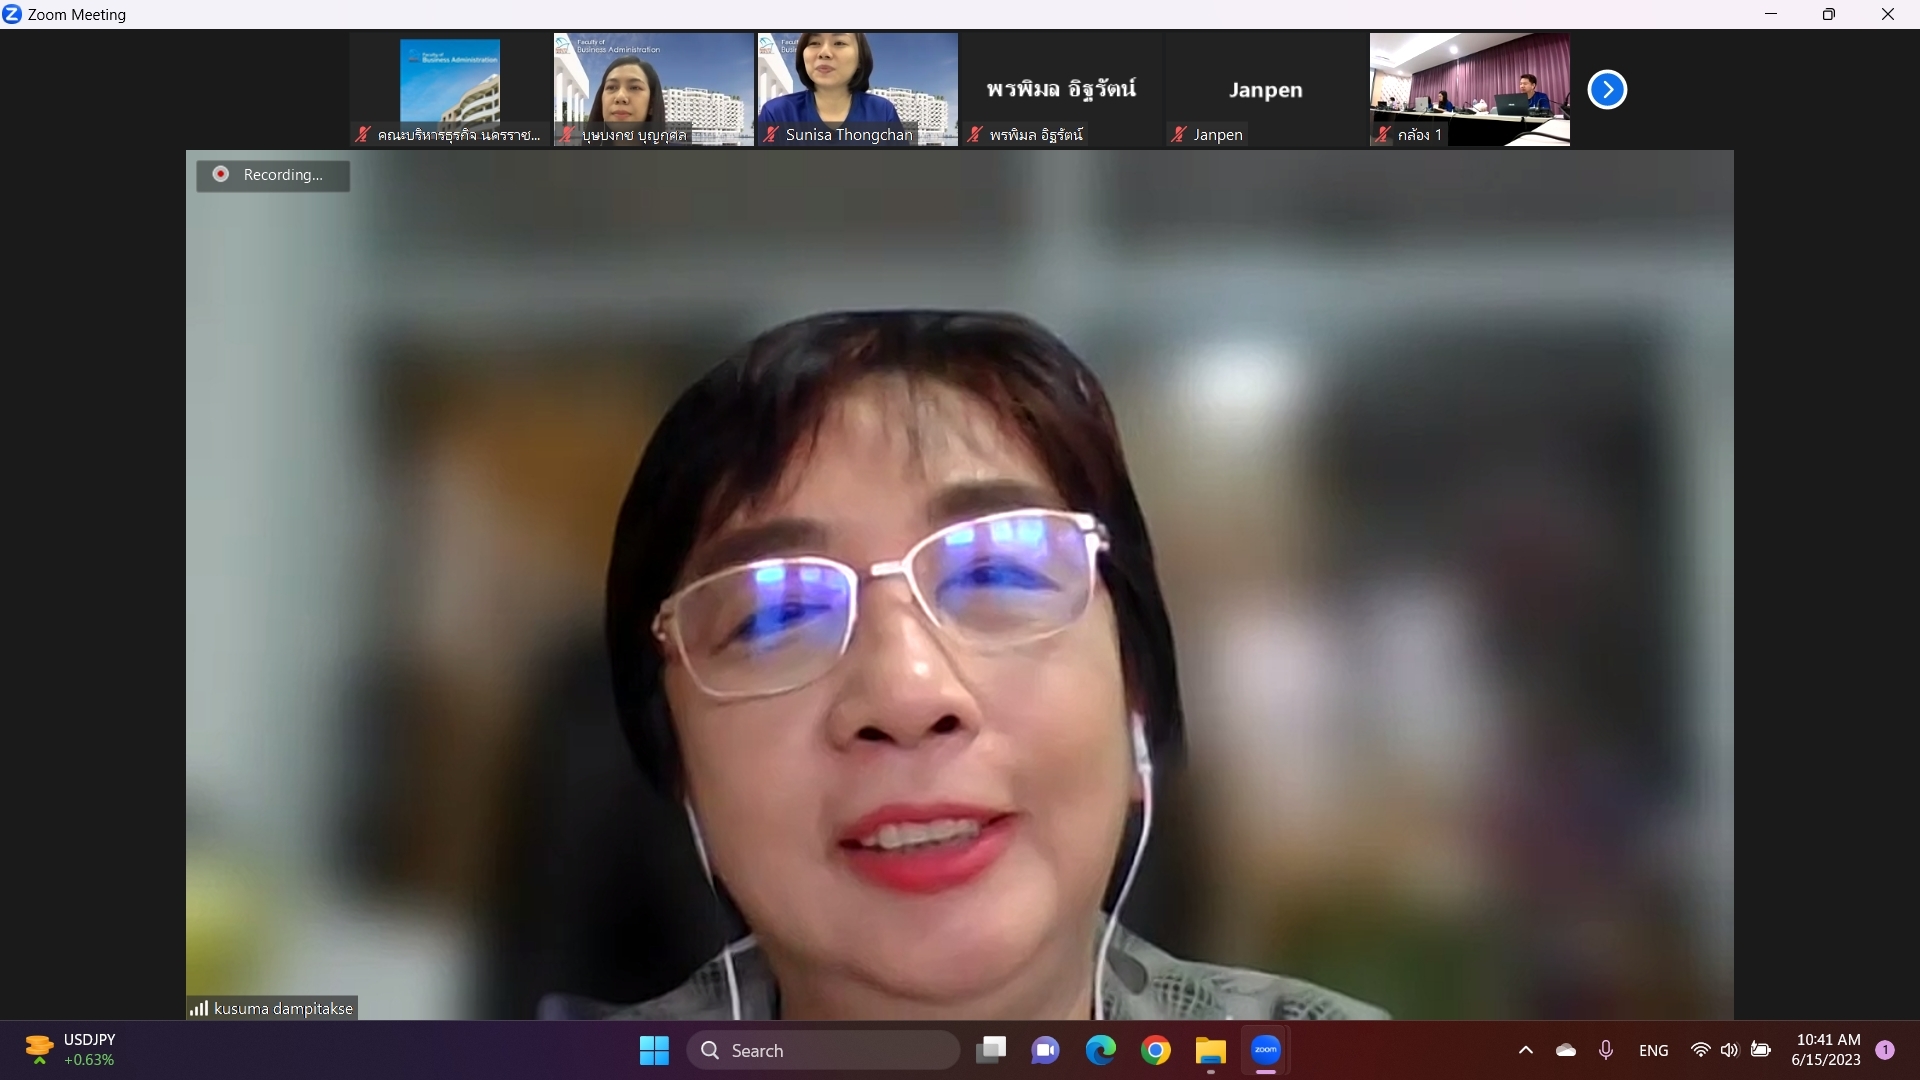Image resolution: width=1920 pixels, height=1080 pixels.
Task: Click the kusuma dampitakse name label
Action: click(x=283, y=1008)
